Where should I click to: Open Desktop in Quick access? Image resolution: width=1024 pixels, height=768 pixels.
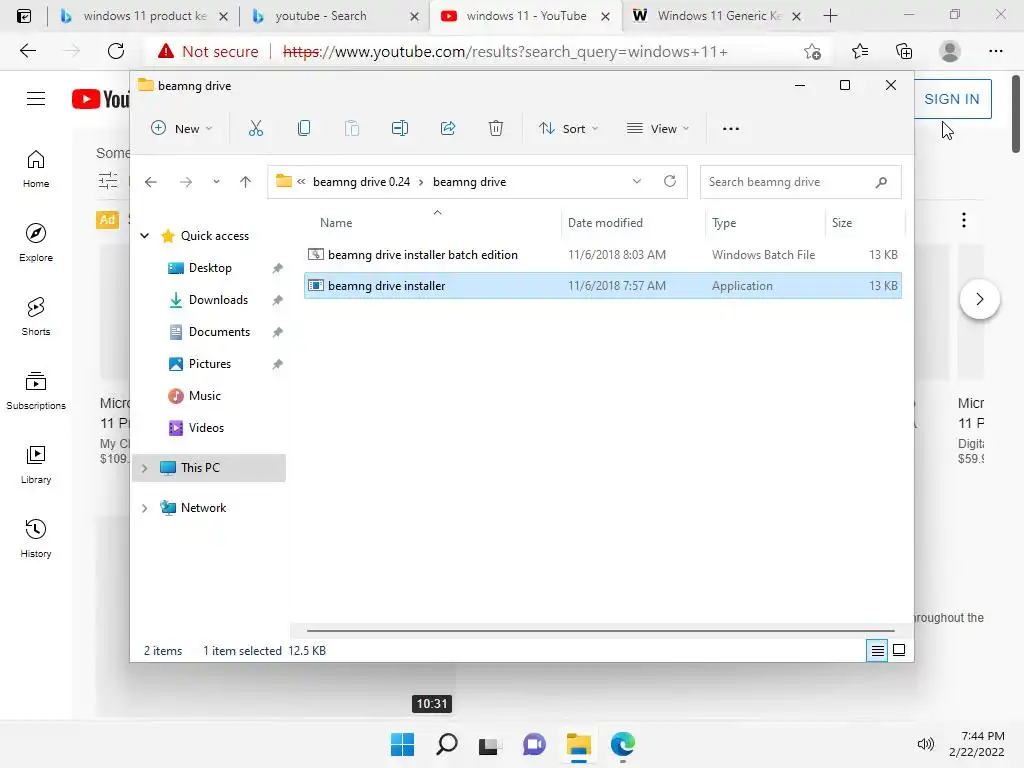pos(210,268)
